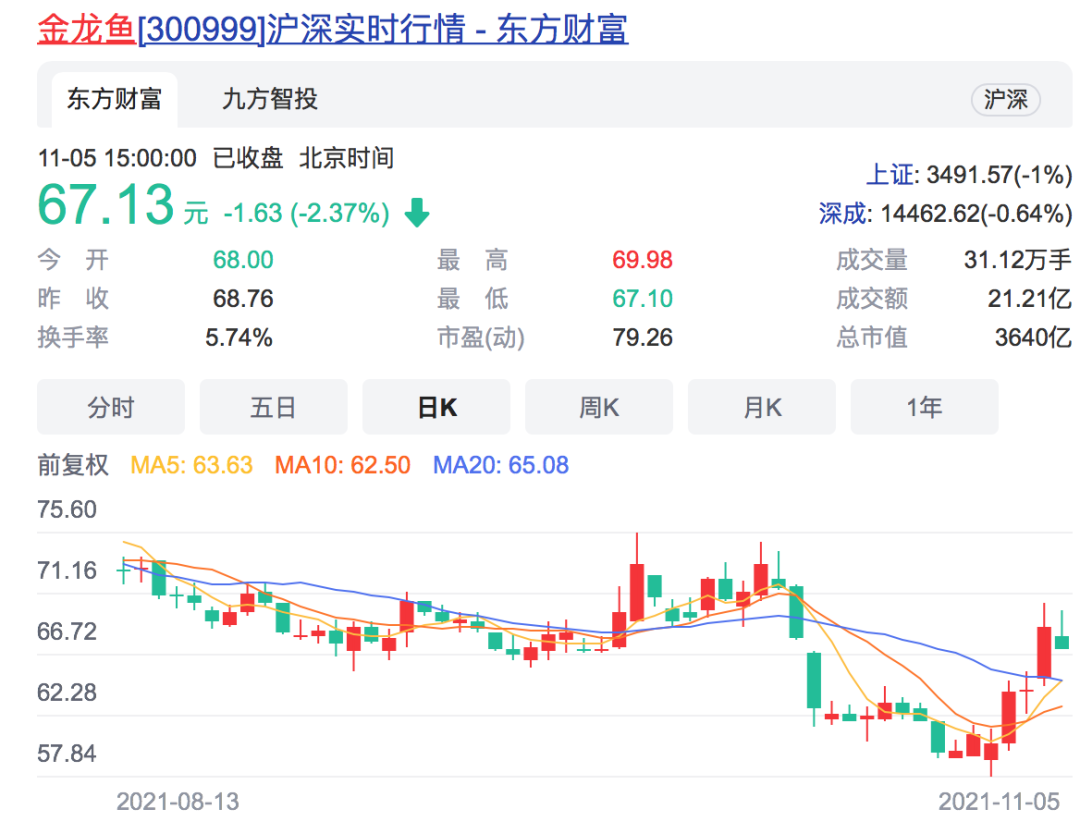The height and width of the screenshot is (834, 1080).
Task: Click the 71.16 axis label
Action: click(x=67, y=570)
